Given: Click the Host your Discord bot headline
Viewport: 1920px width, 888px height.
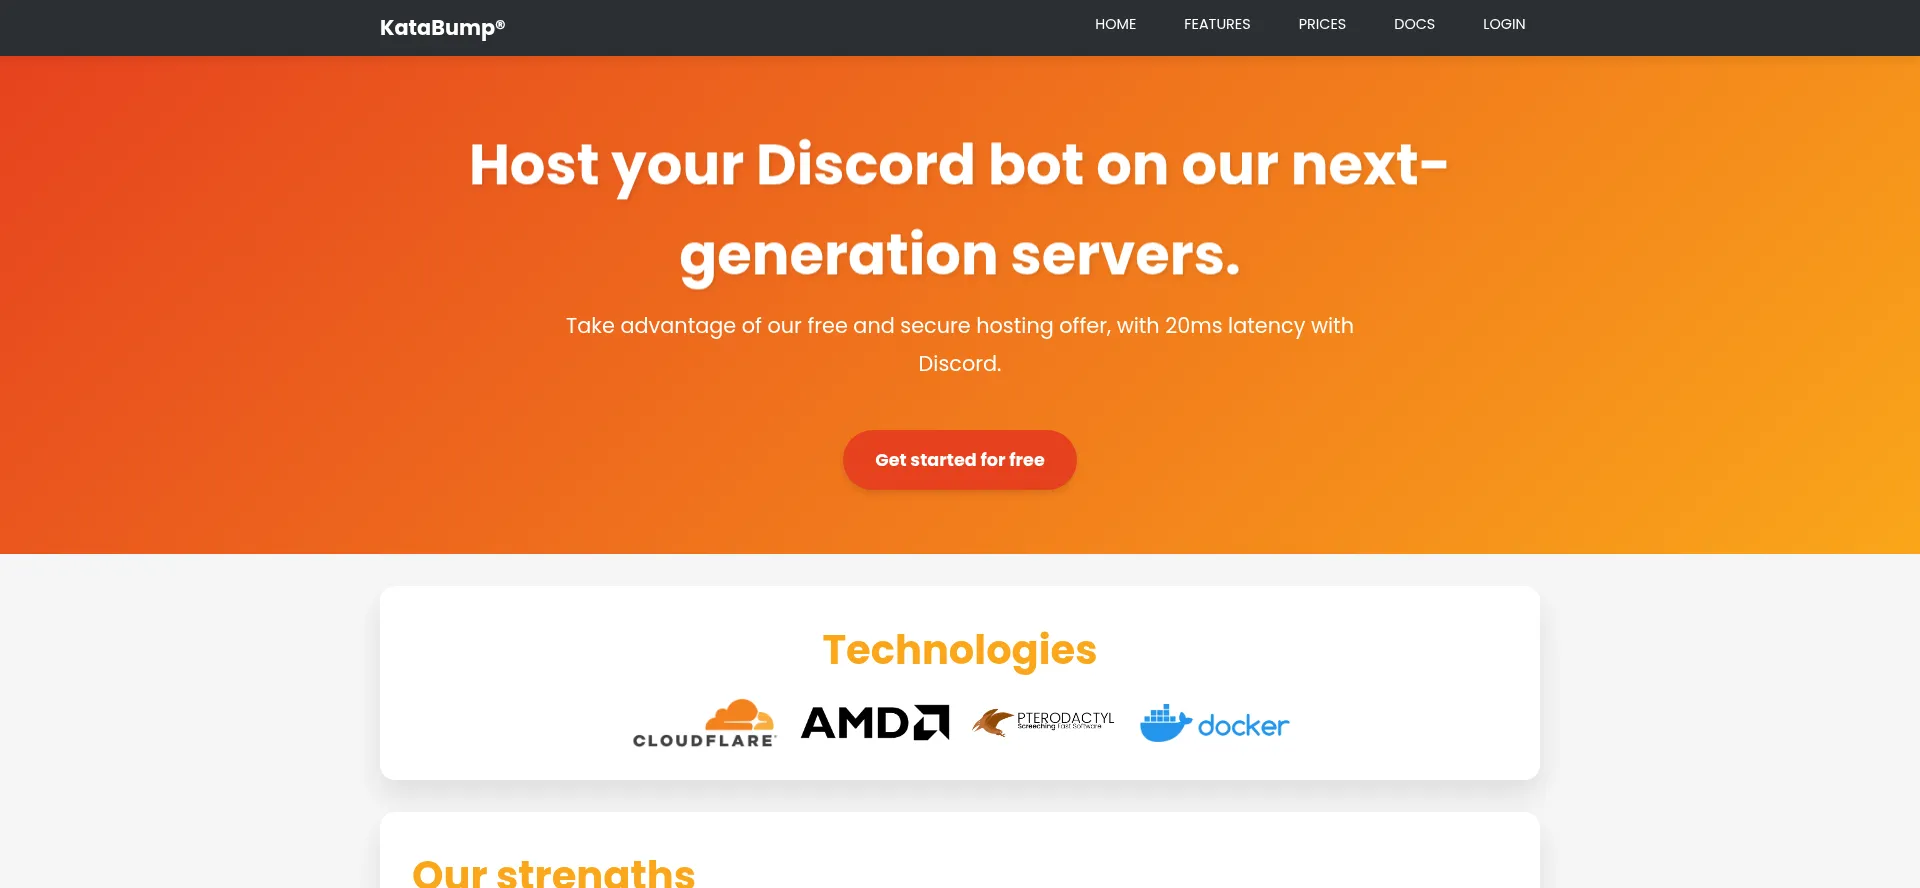Looking at the screenshot, I should [960, 209].
